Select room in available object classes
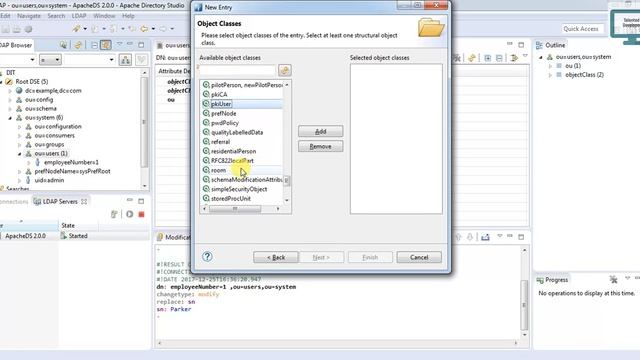 point(242,170)
